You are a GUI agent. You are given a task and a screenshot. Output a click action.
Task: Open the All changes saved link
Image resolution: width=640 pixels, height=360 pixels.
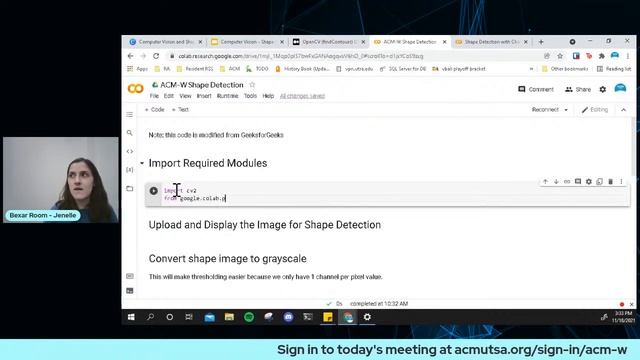click(x=302, y=96)
